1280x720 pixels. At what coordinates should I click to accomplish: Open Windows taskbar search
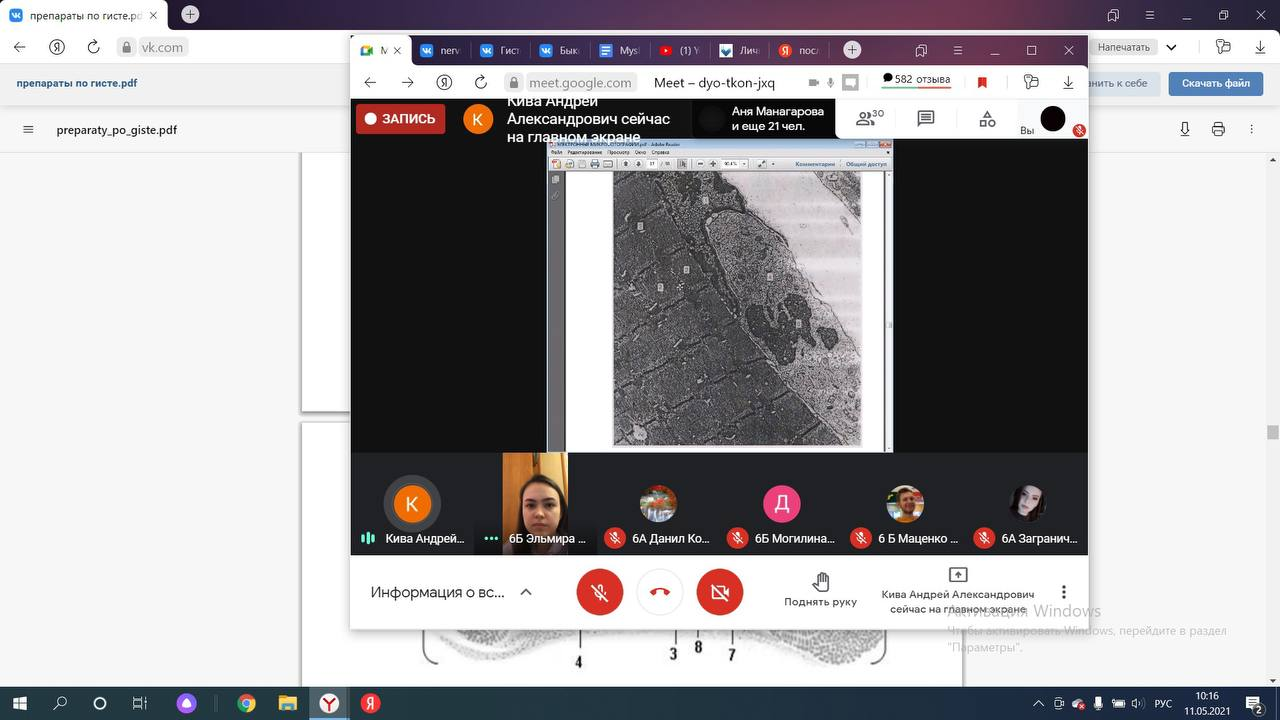tap(60, 703)
